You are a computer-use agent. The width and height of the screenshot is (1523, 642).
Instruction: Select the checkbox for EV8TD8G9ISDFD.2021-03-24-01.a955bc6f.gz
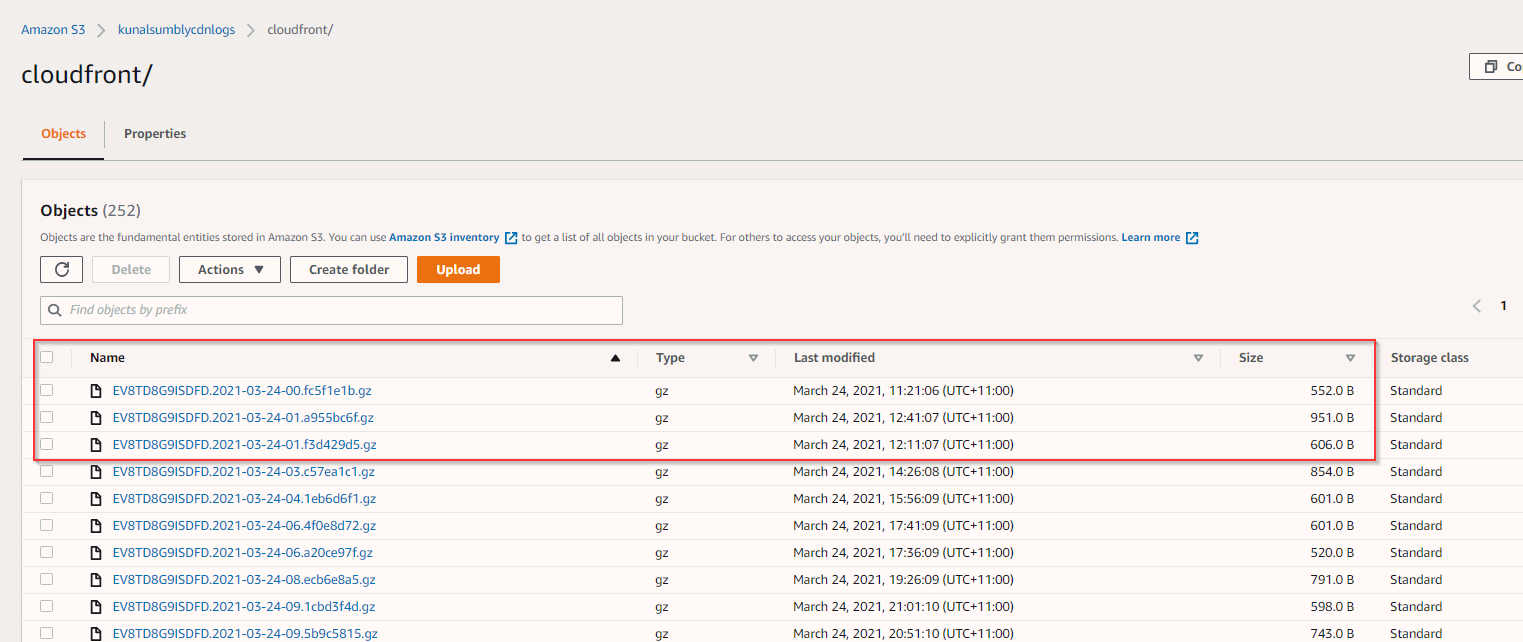pos(46,417)
